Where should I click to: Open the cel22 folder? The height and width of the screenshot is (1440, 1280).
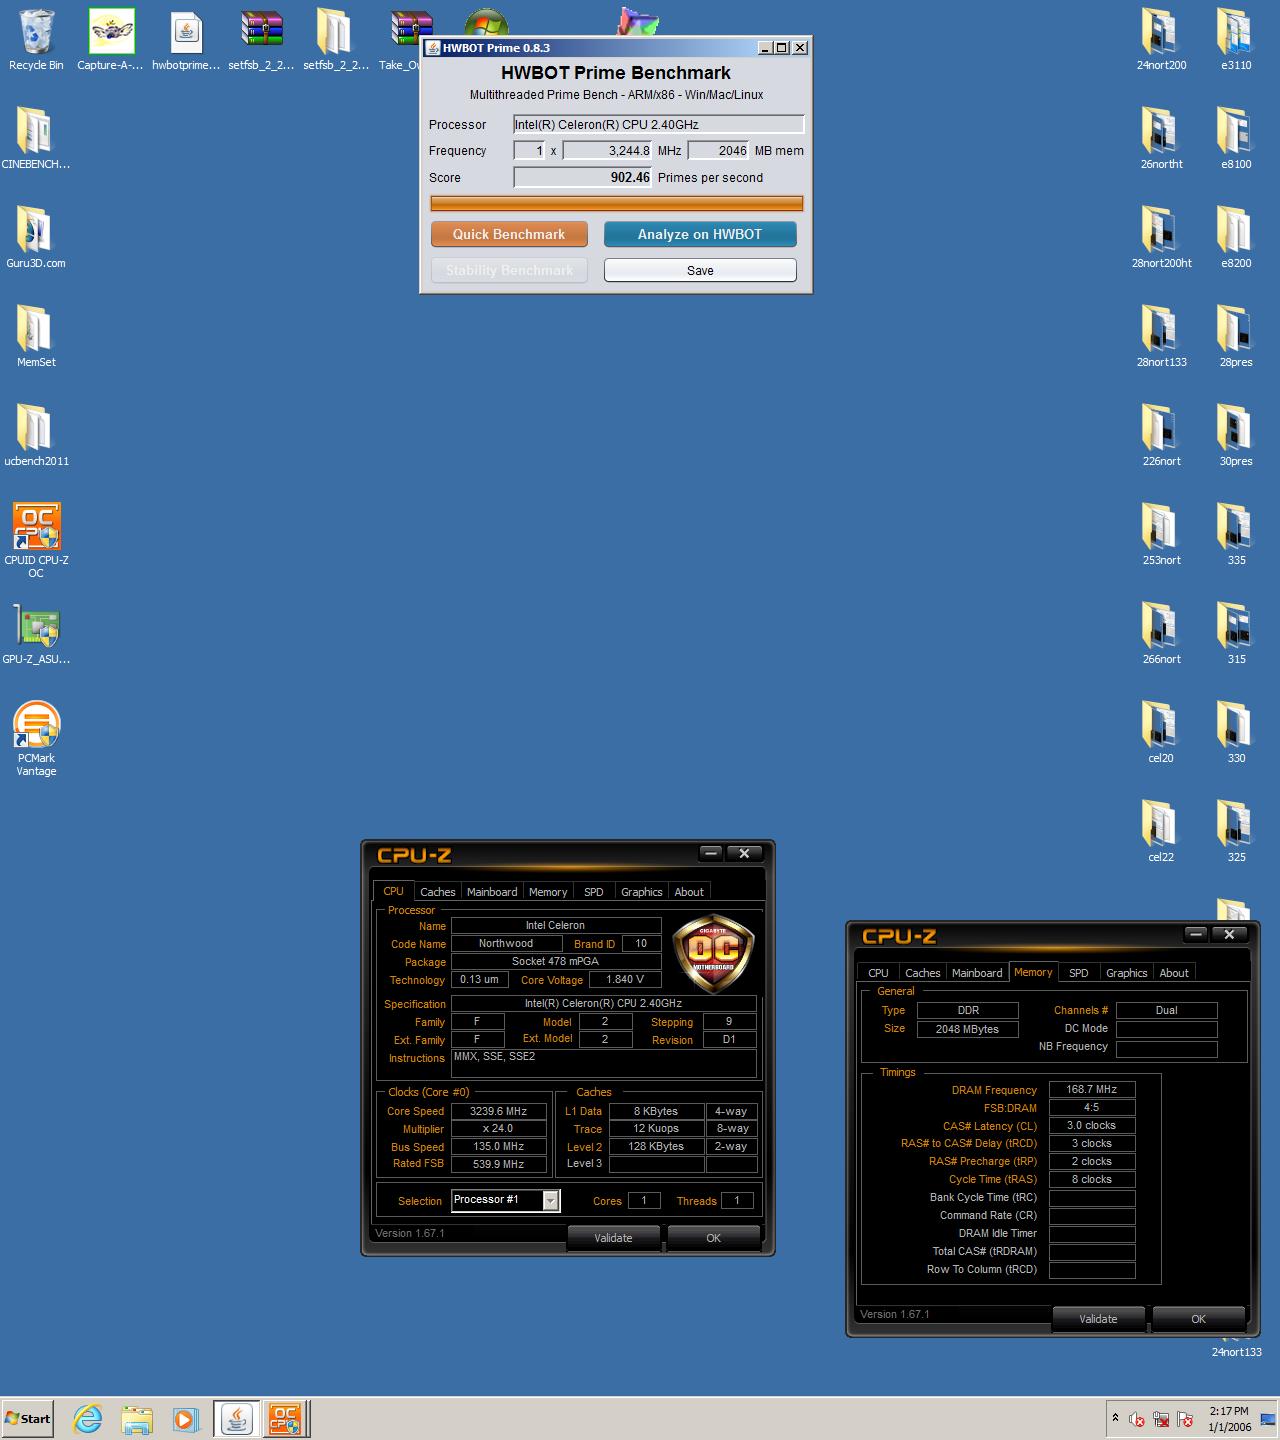point(1161,832)
